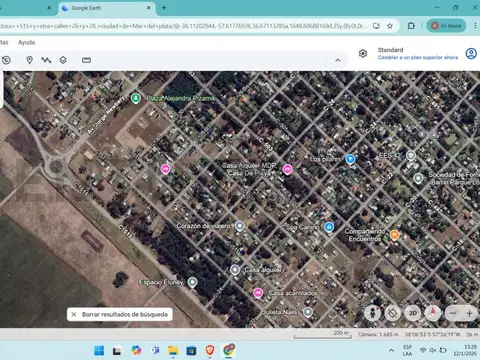Open a new browser tab
480x360 pixels.
164,8
